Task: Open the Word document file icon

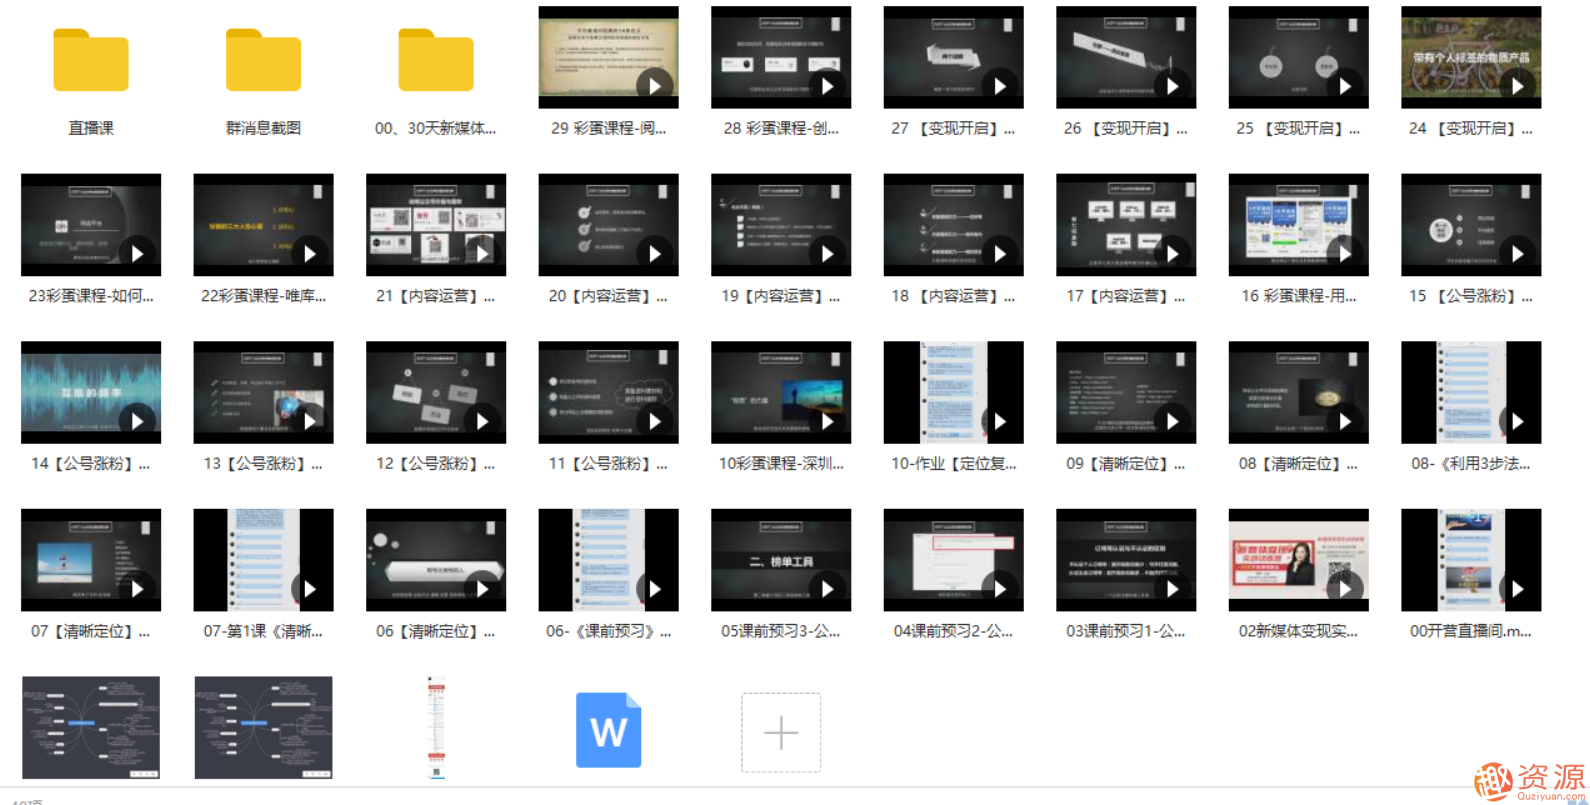Action: pyautogui.click(x=608, y=730)
